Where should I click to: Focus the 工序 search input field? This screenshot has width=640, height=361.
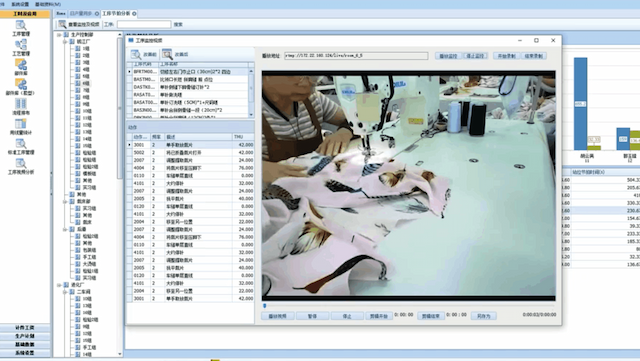[144, 25]
